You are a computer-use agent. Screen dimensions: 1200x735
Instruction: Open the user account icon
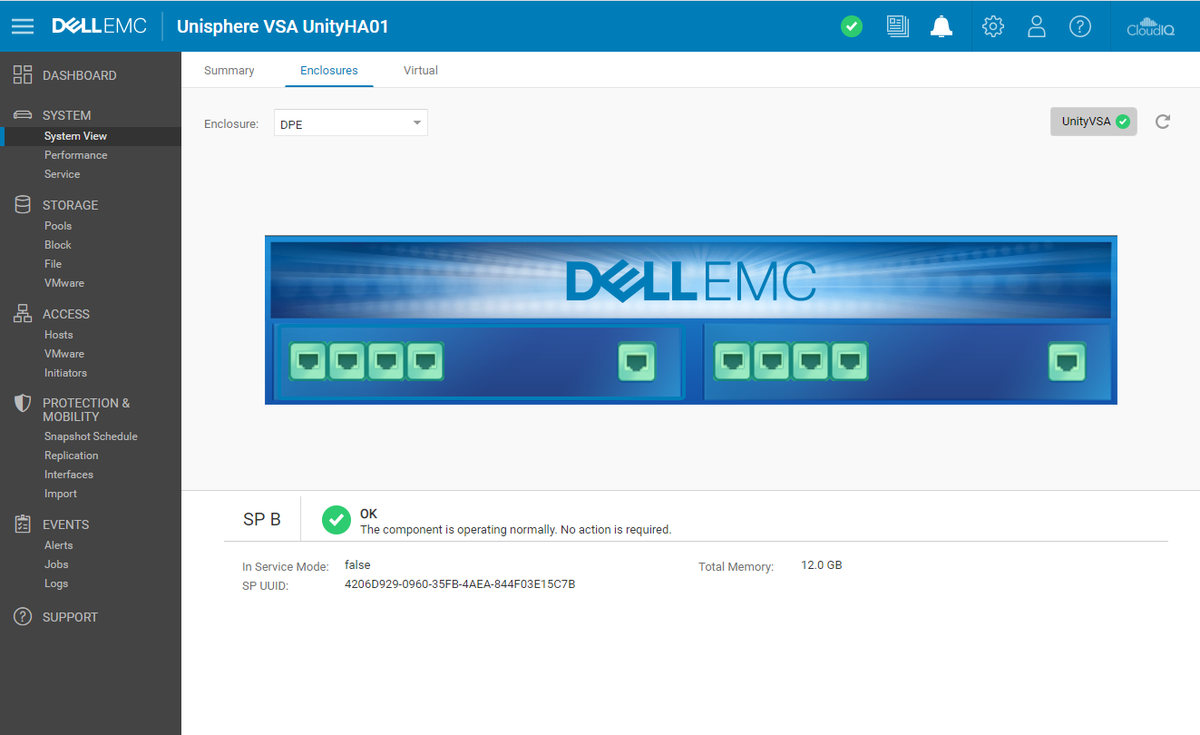[x=1037, y=27]
